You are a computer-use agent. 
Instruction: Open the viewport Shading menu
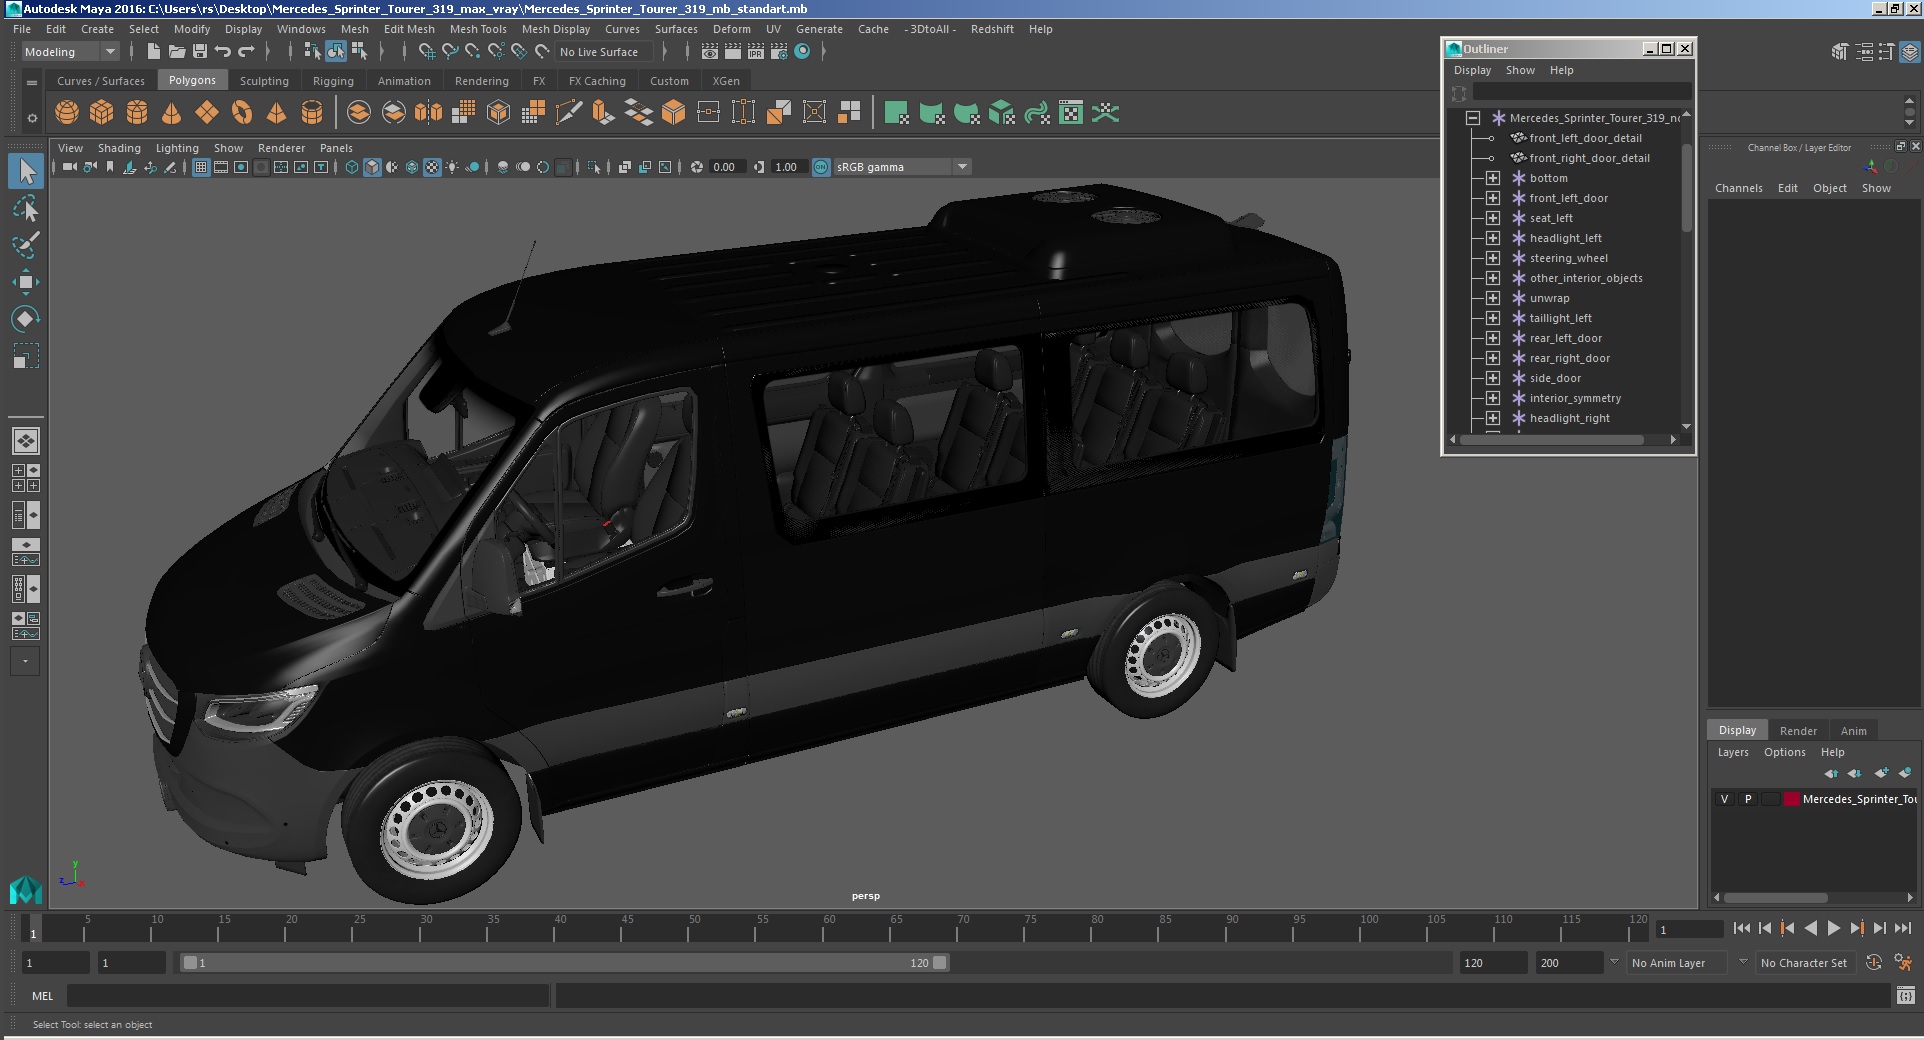119,148
